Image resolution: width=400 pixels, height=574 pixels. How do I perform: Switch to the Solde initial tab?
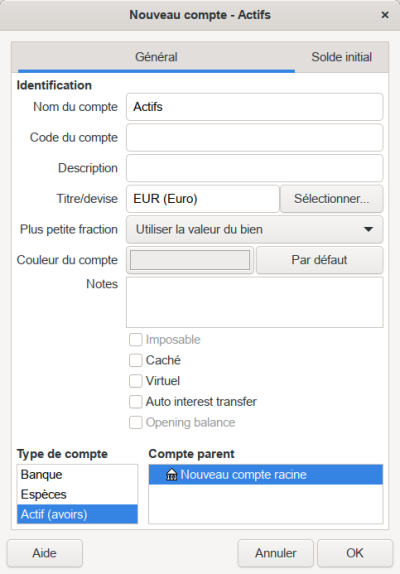pos(341,57)
